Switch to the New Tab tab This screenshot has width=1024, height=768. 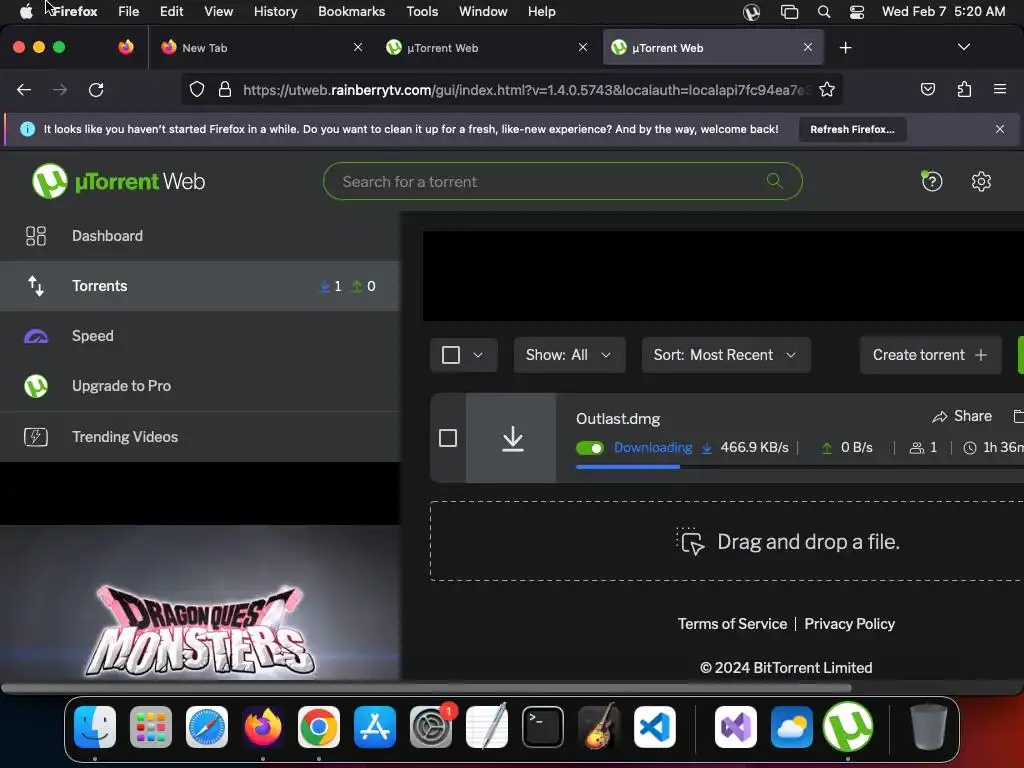pos(262,48)
